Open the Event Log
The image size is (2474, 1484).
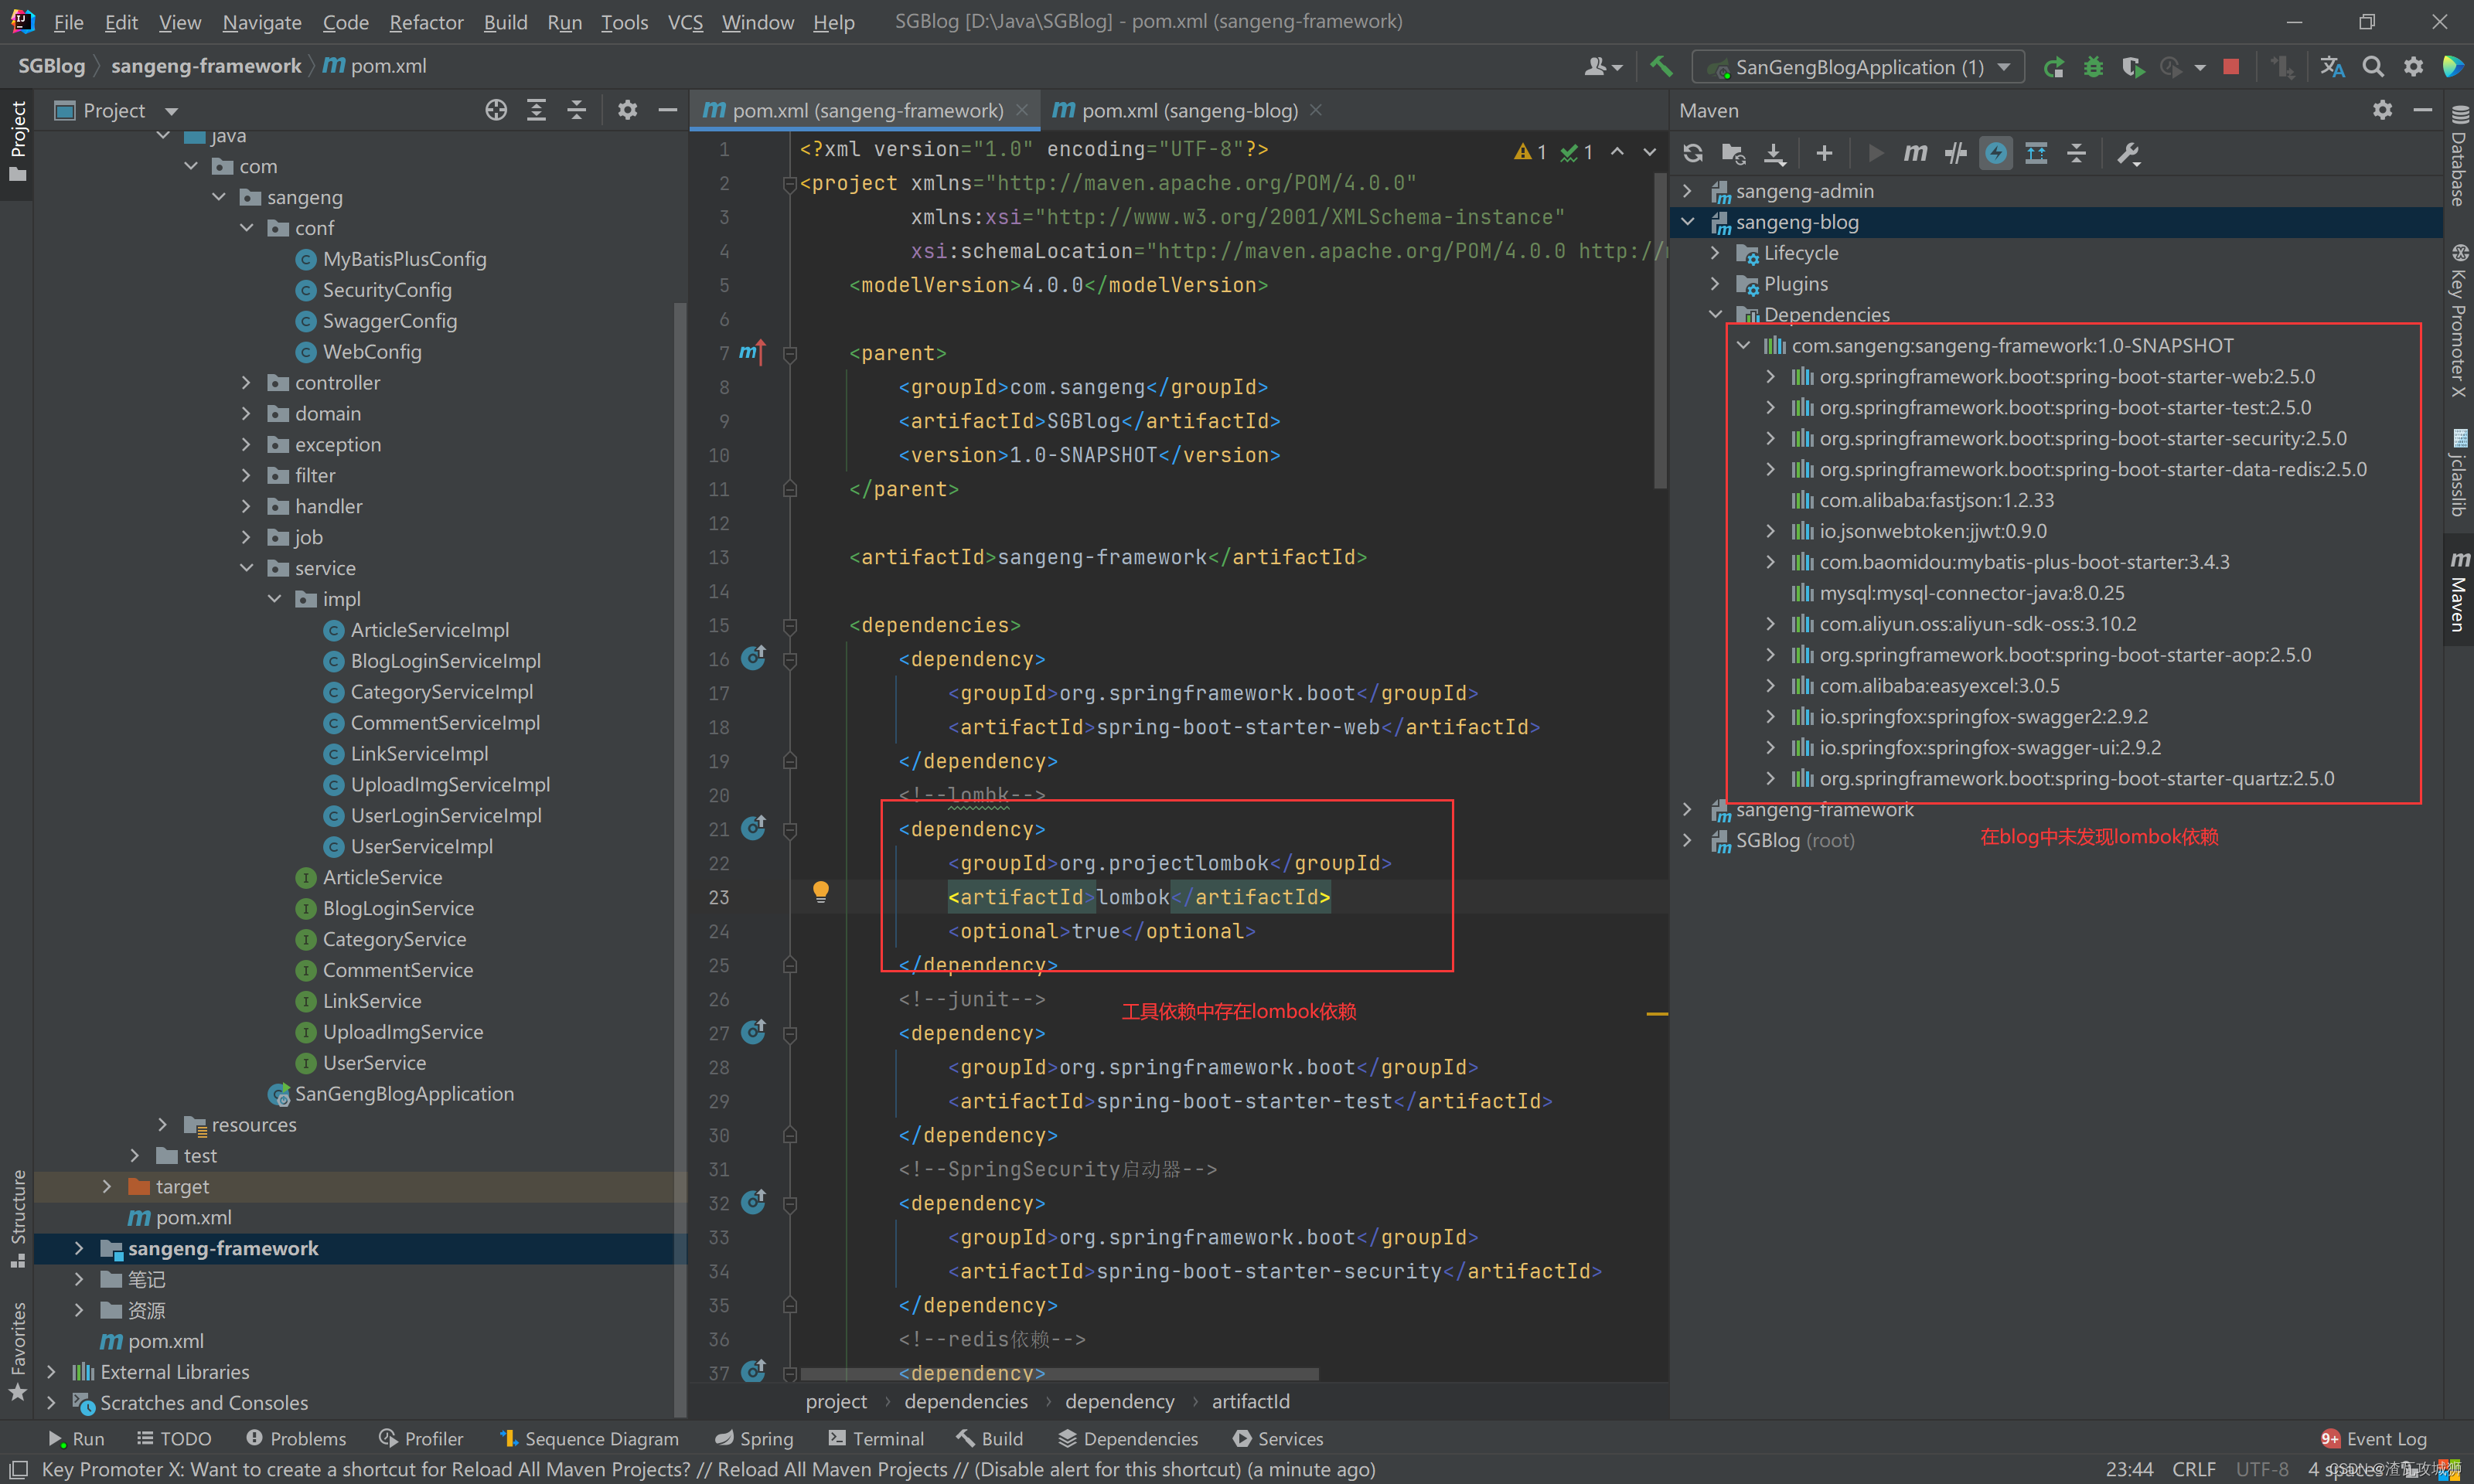(2373, 1438)
